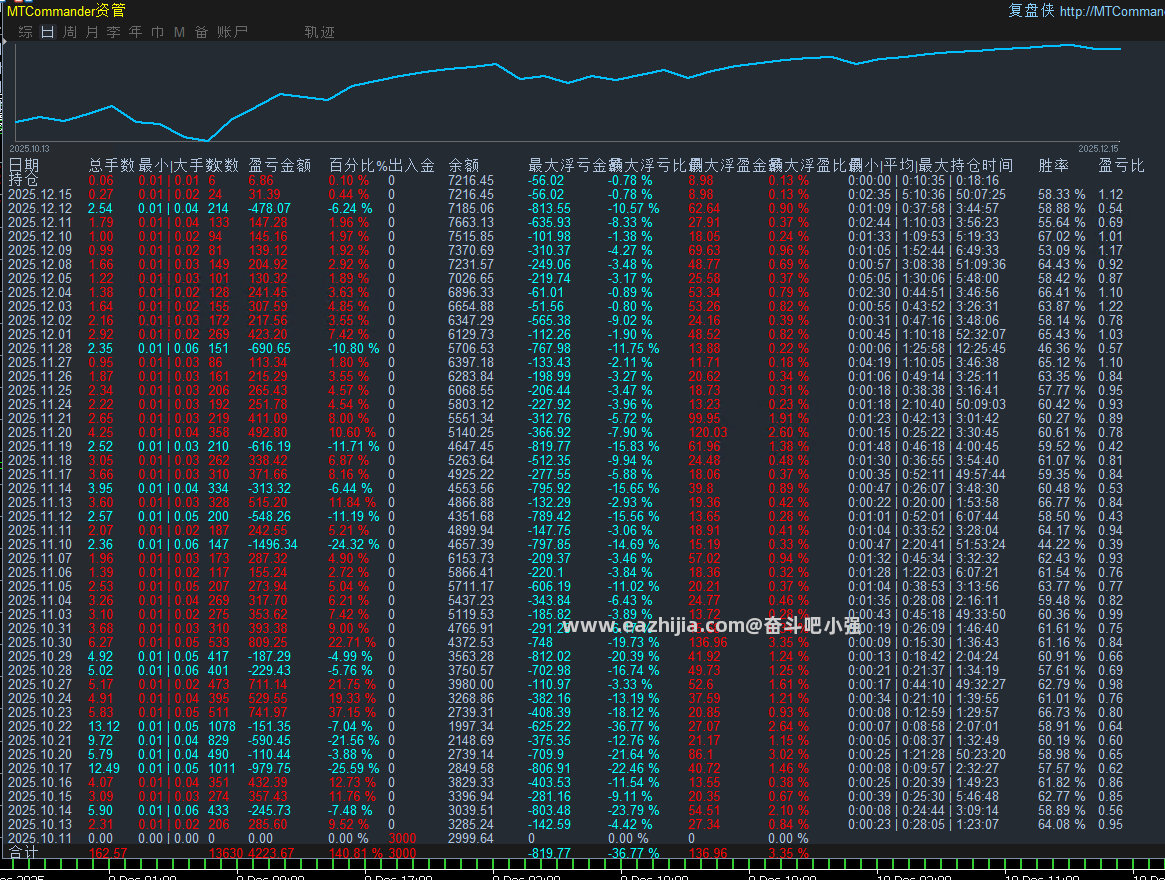1165x880 pixels.
Task: Click the 2025.10.30 date cell
Action: (40, 642)
